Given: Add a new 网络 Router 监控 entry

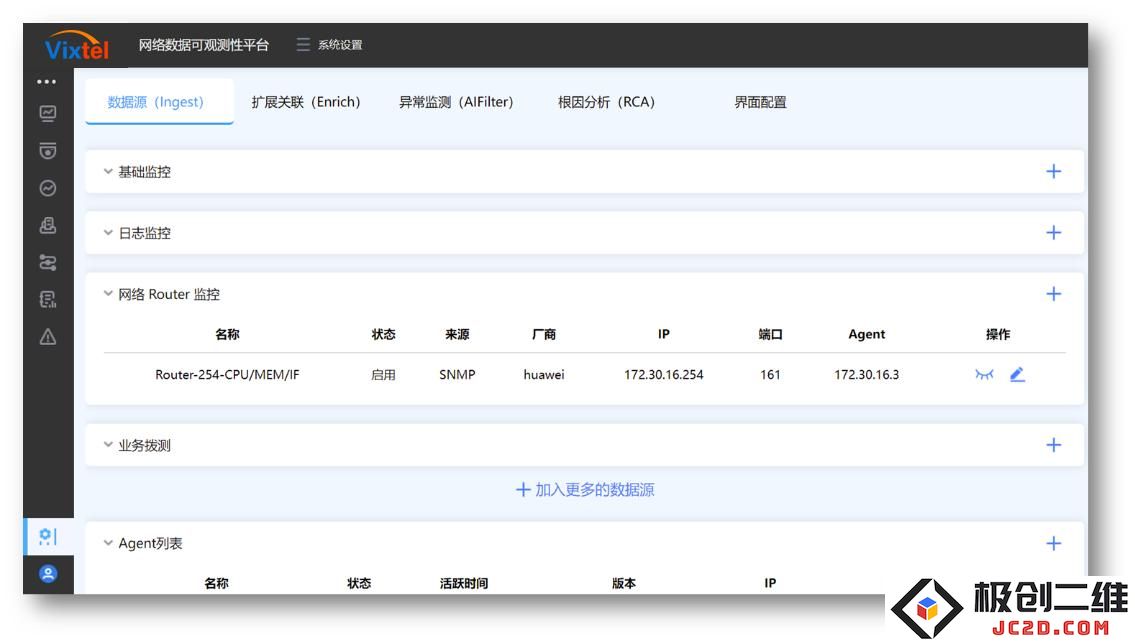Looking at the screenshot, I should pyautogui.click(x=1053, y=294).
